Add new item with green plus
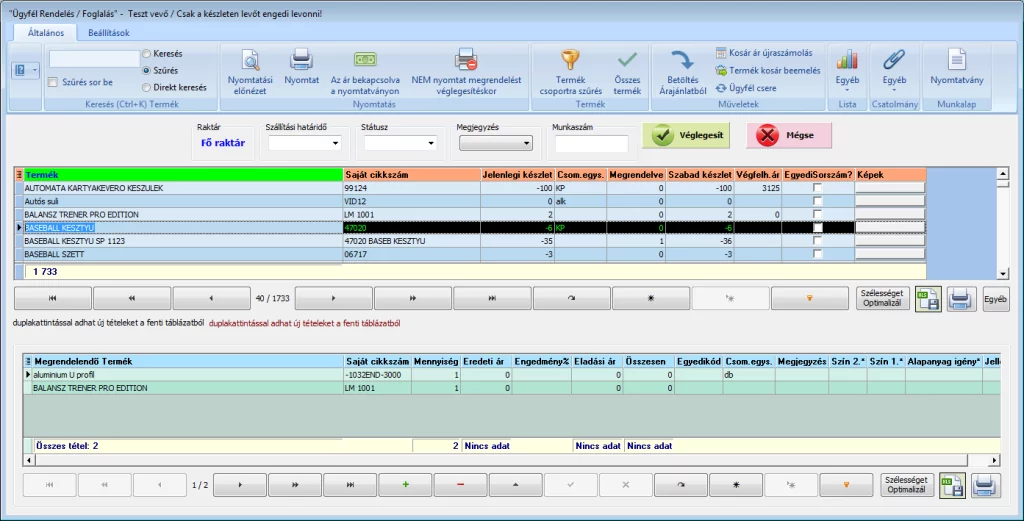1024x521 pixels. tap(406, 485)
